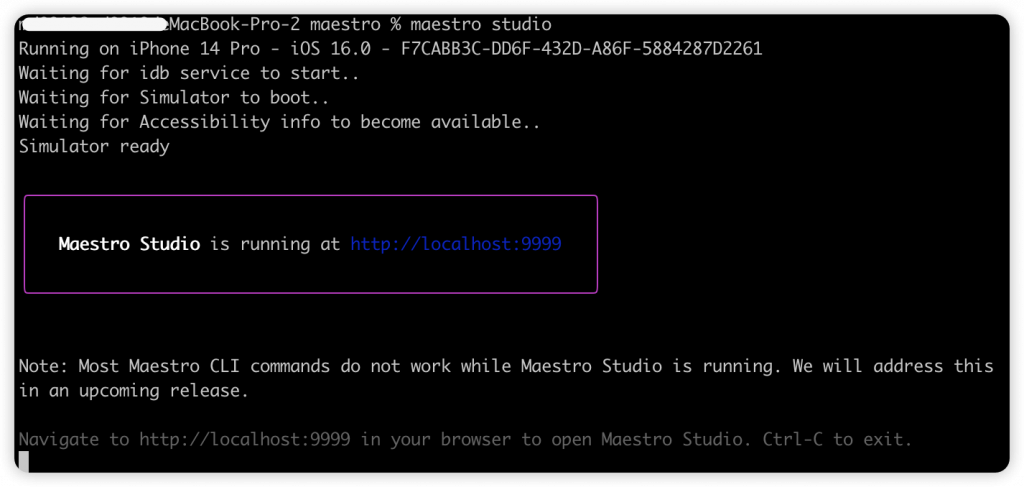Click the gray 'Navigate to http://localhost:9999' line
Viewport: 1024px width, 487px height.
[465, 439]
